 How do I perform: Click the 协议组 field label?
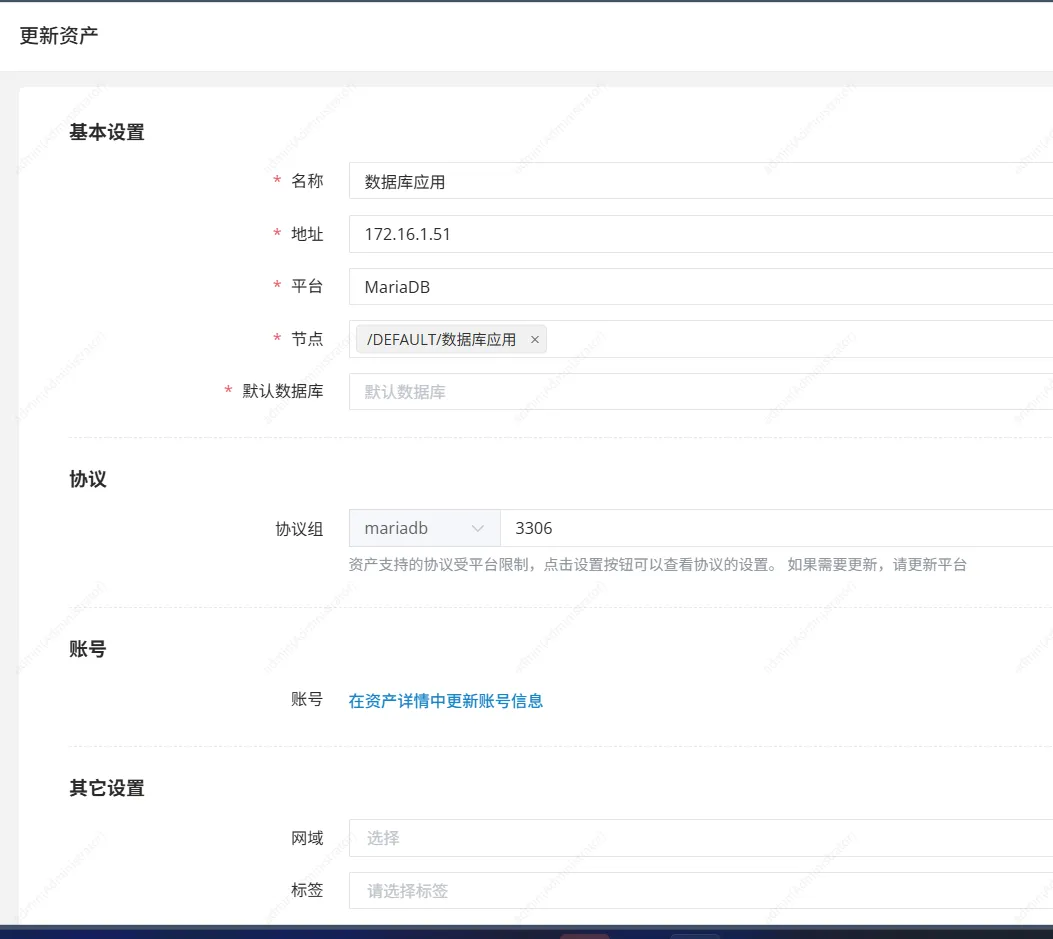[299, 529]
